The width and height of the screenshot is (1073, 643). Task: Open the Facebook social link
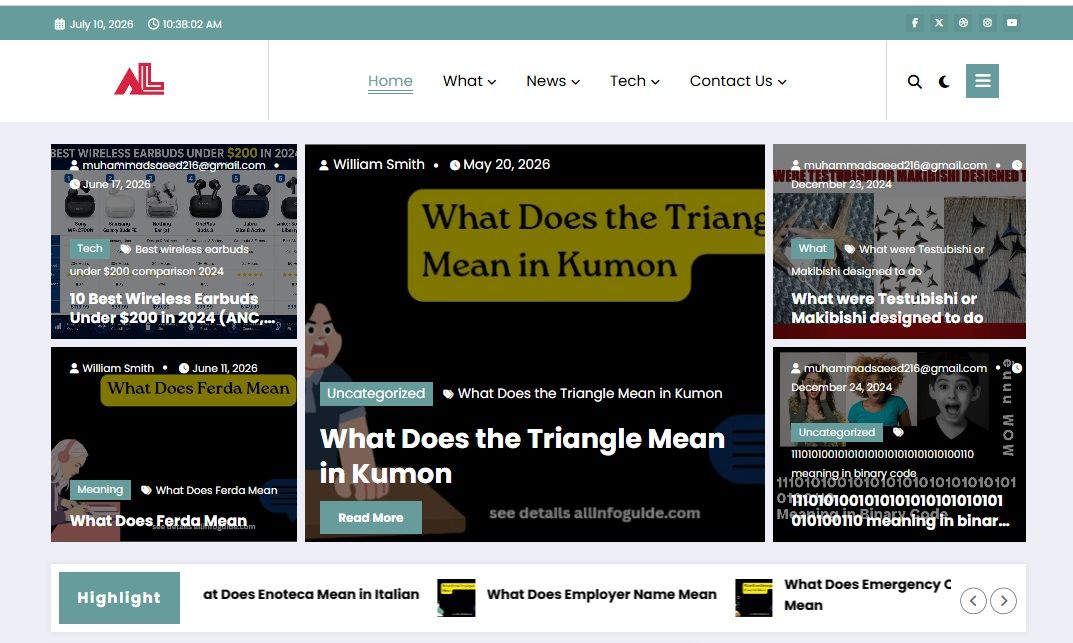(x=915, y=23)
